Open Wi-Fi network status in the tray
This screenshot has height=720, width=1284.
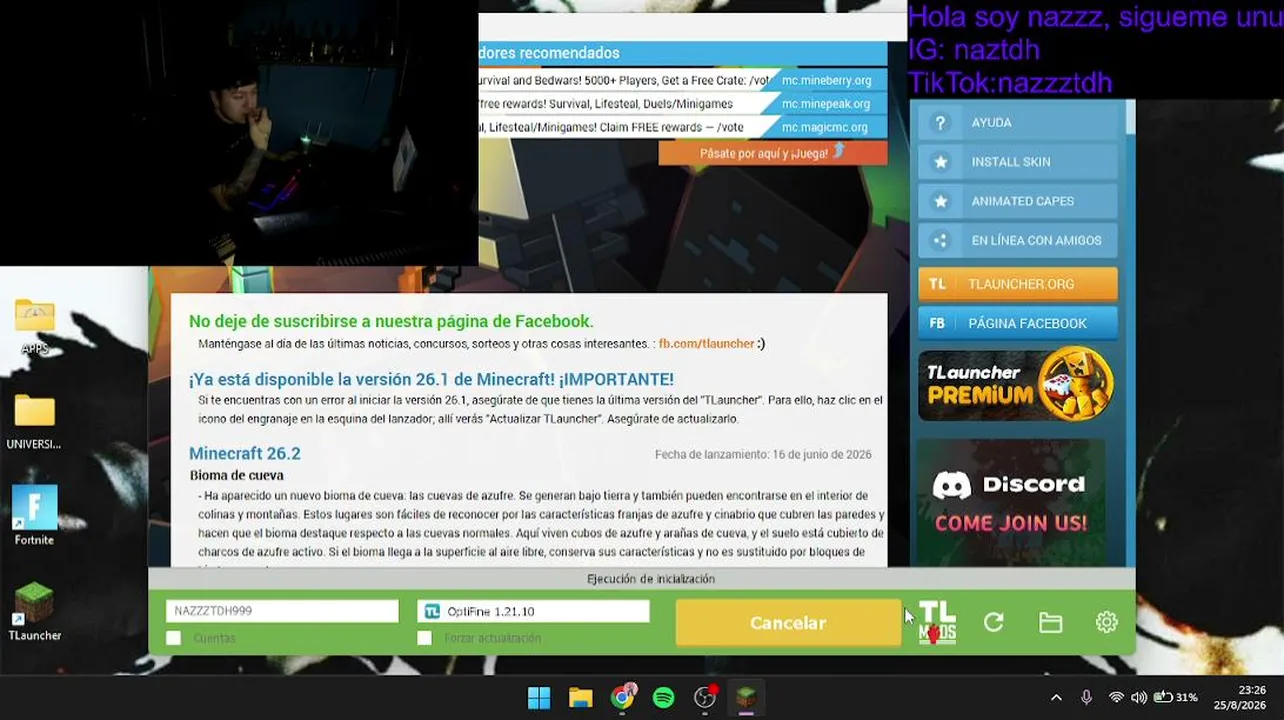pos(1116,697)
